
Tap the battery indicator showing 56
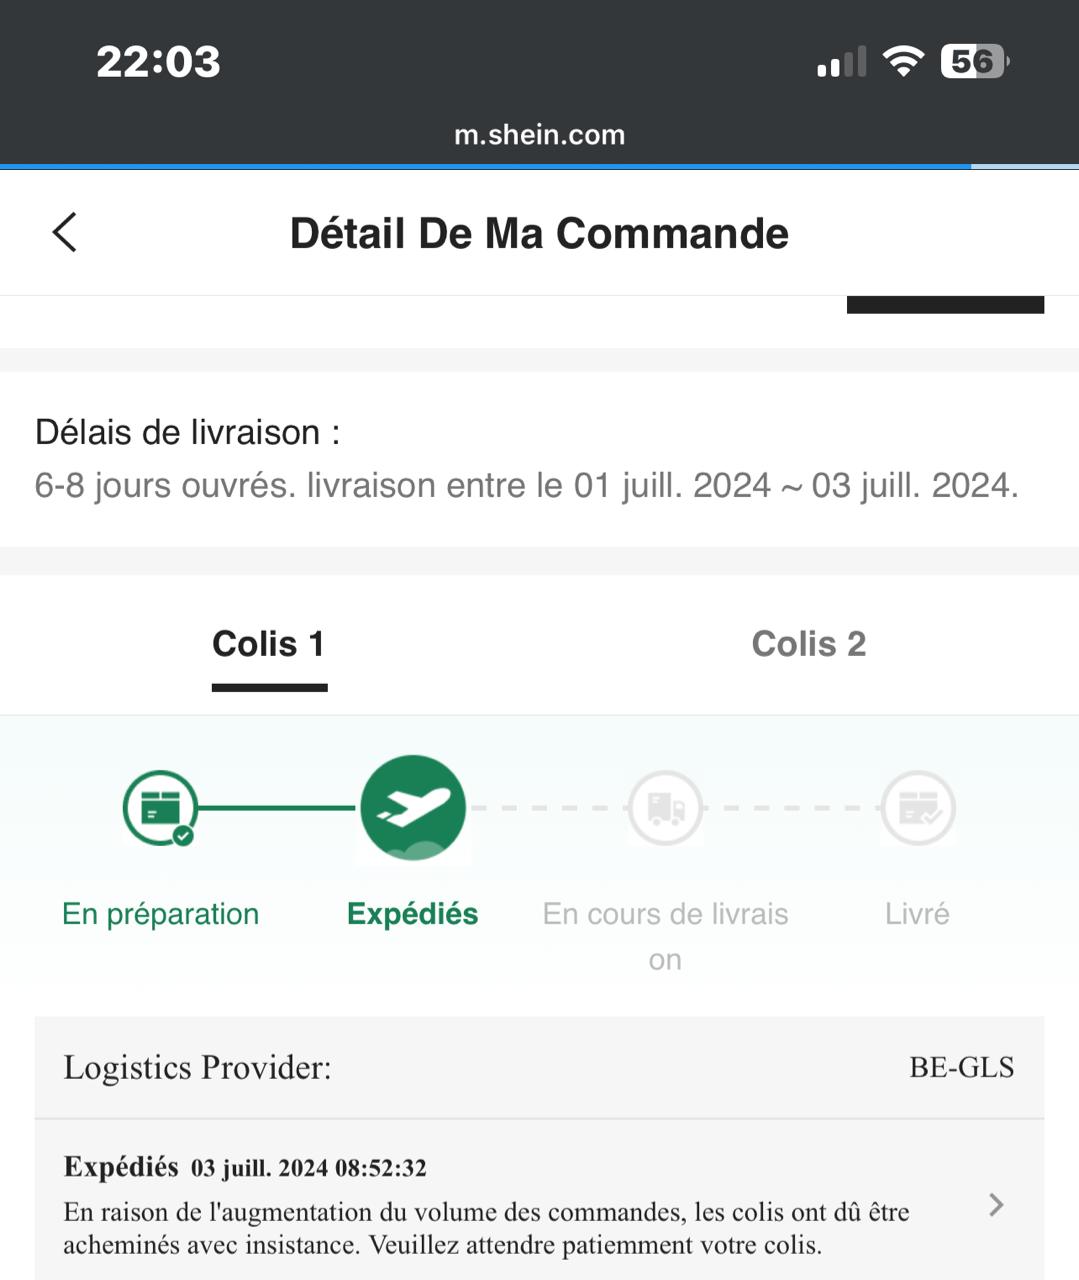[x=975, y=62]
